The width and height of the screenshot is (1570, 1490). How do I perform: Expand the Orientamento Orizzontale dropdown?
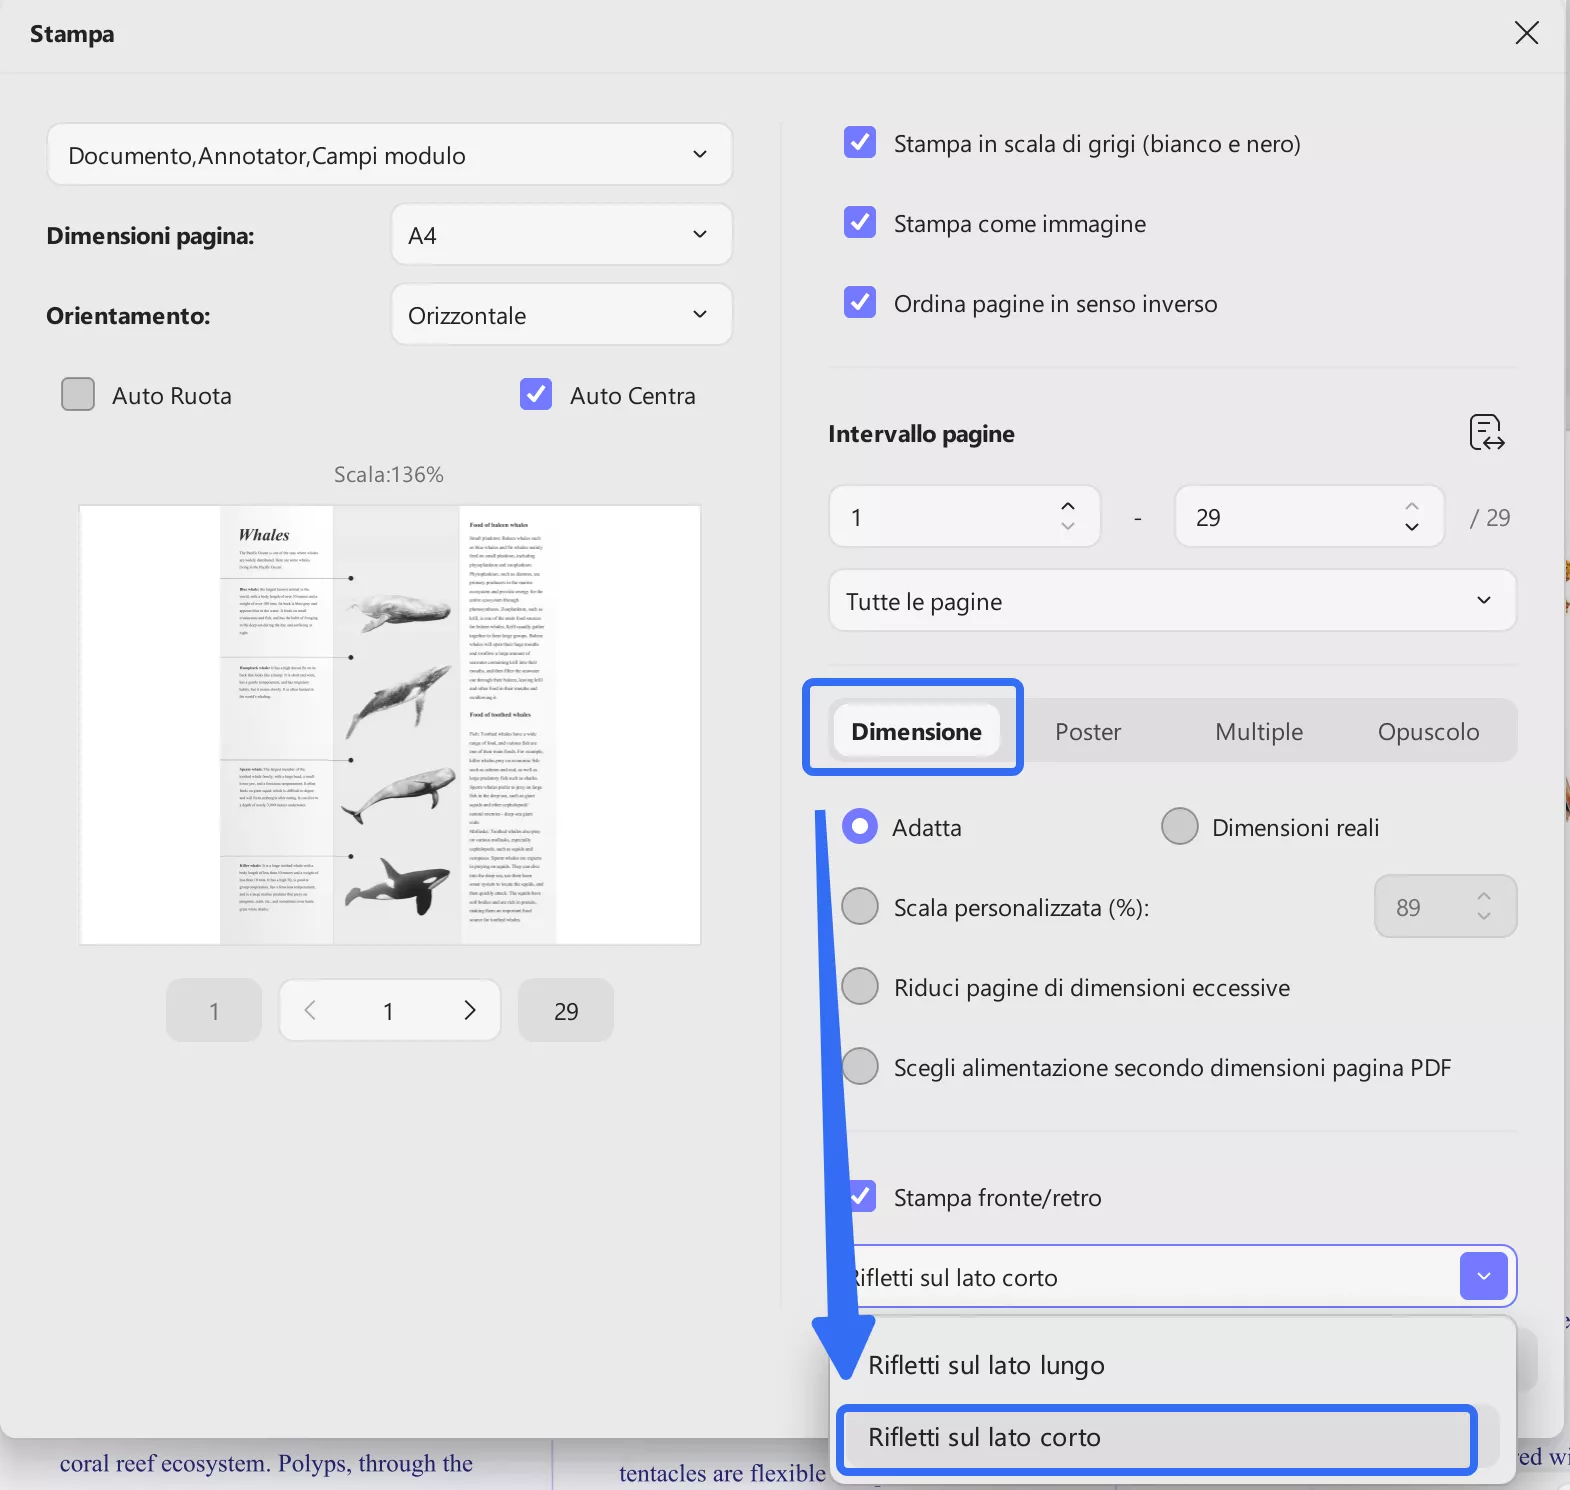(x=562, y=315)
